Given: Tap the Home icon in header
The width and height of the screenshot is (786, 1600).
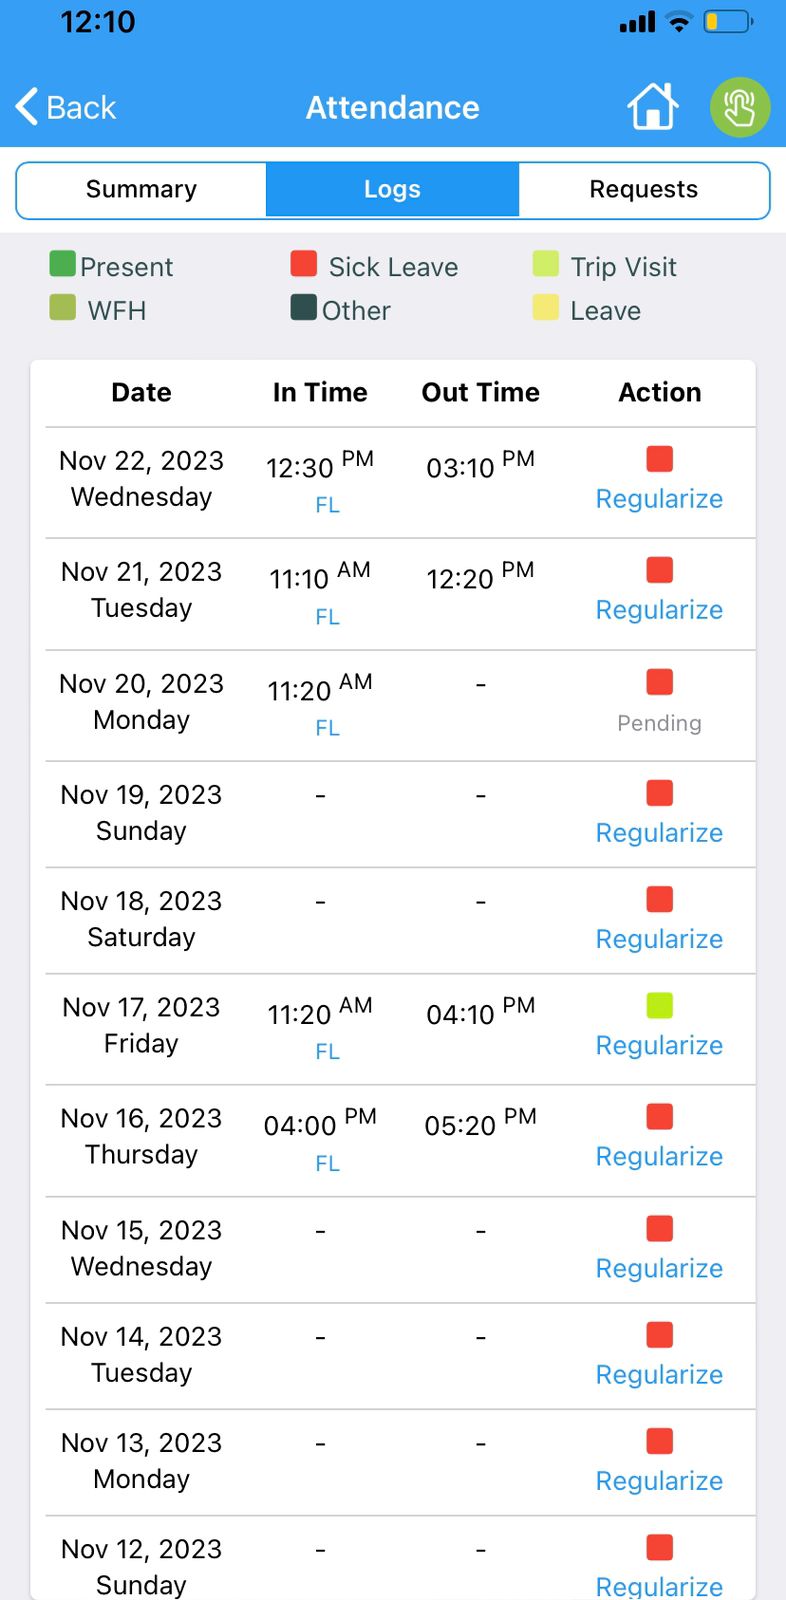Looking at the screenshot, I should click(652, 107).
